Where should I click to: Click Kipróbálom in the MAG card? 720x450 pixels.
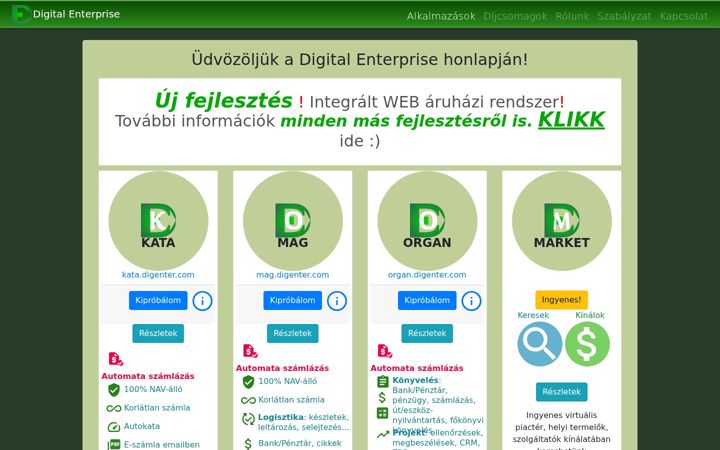click(x=292, y=300)
